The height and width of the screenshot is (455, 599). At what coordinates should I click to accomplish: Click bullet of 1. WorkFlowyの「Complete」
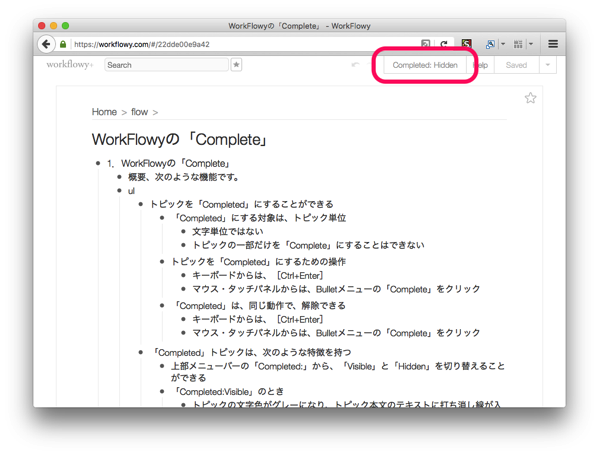pyautogui.click(x=98, y=163)
